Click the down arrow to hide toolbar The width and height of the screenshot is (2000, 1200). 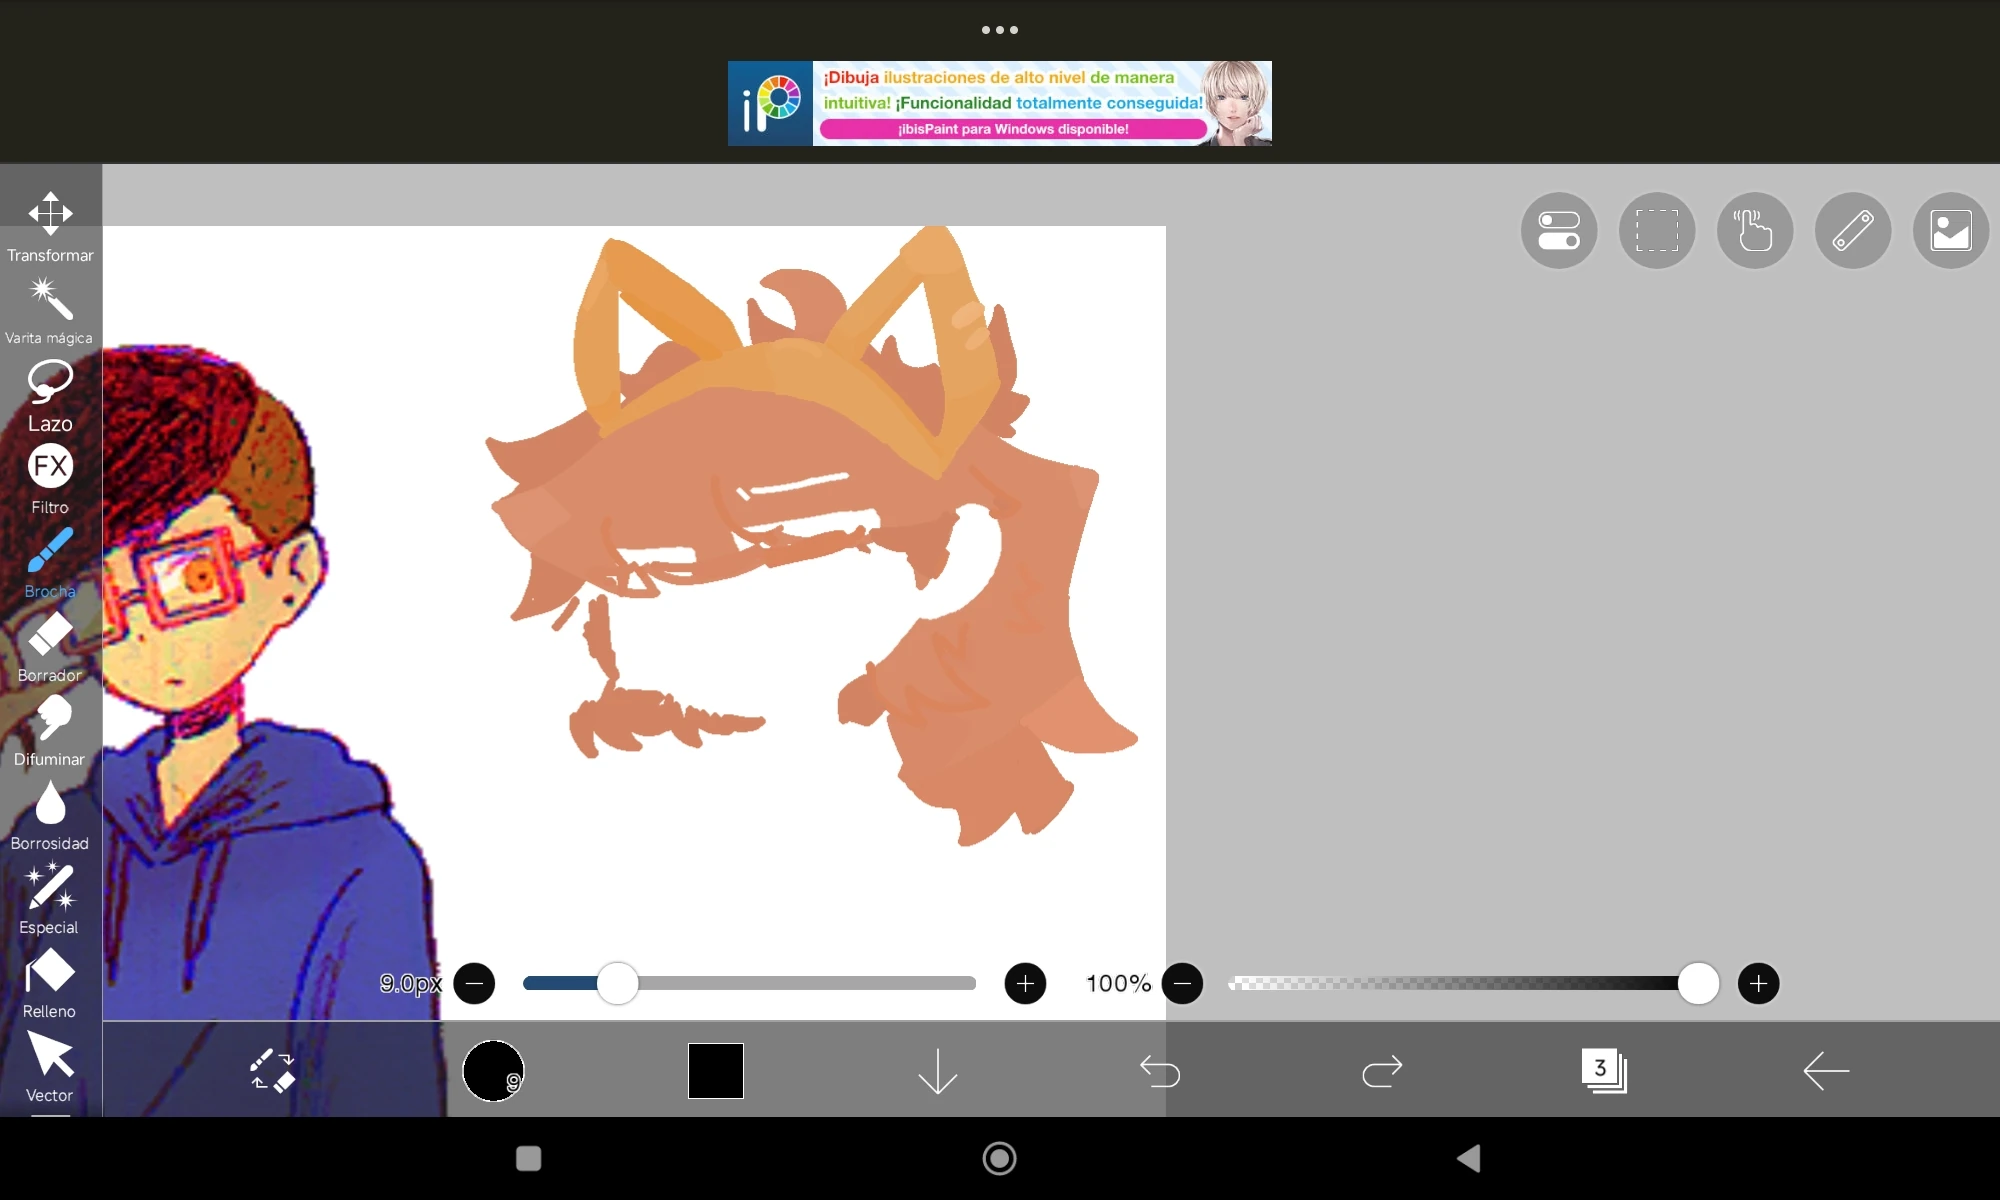tap(938, 1071)
